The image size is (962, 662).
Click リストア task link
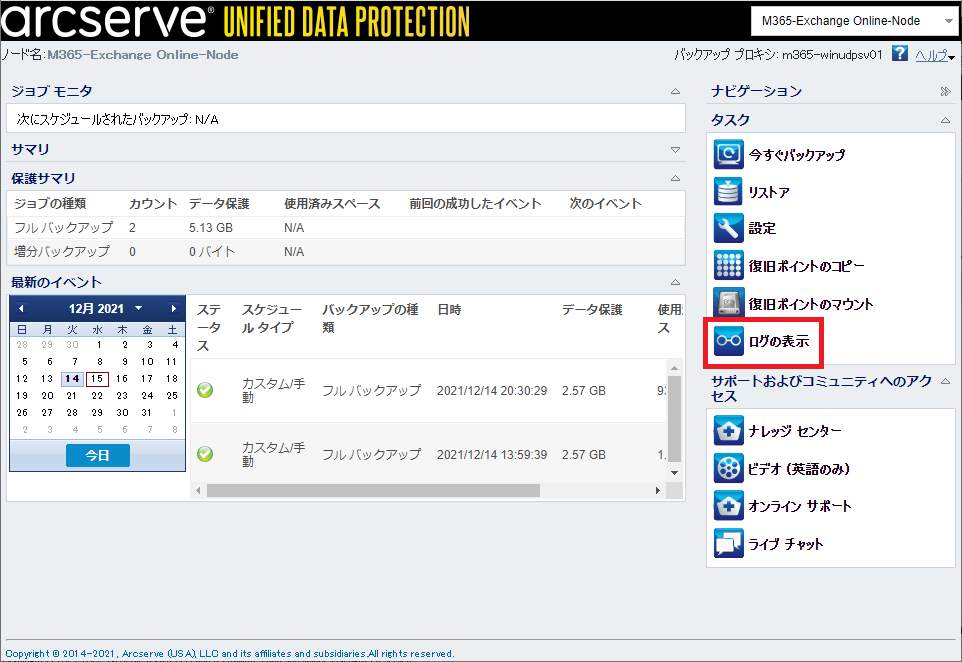pos(769,192)
